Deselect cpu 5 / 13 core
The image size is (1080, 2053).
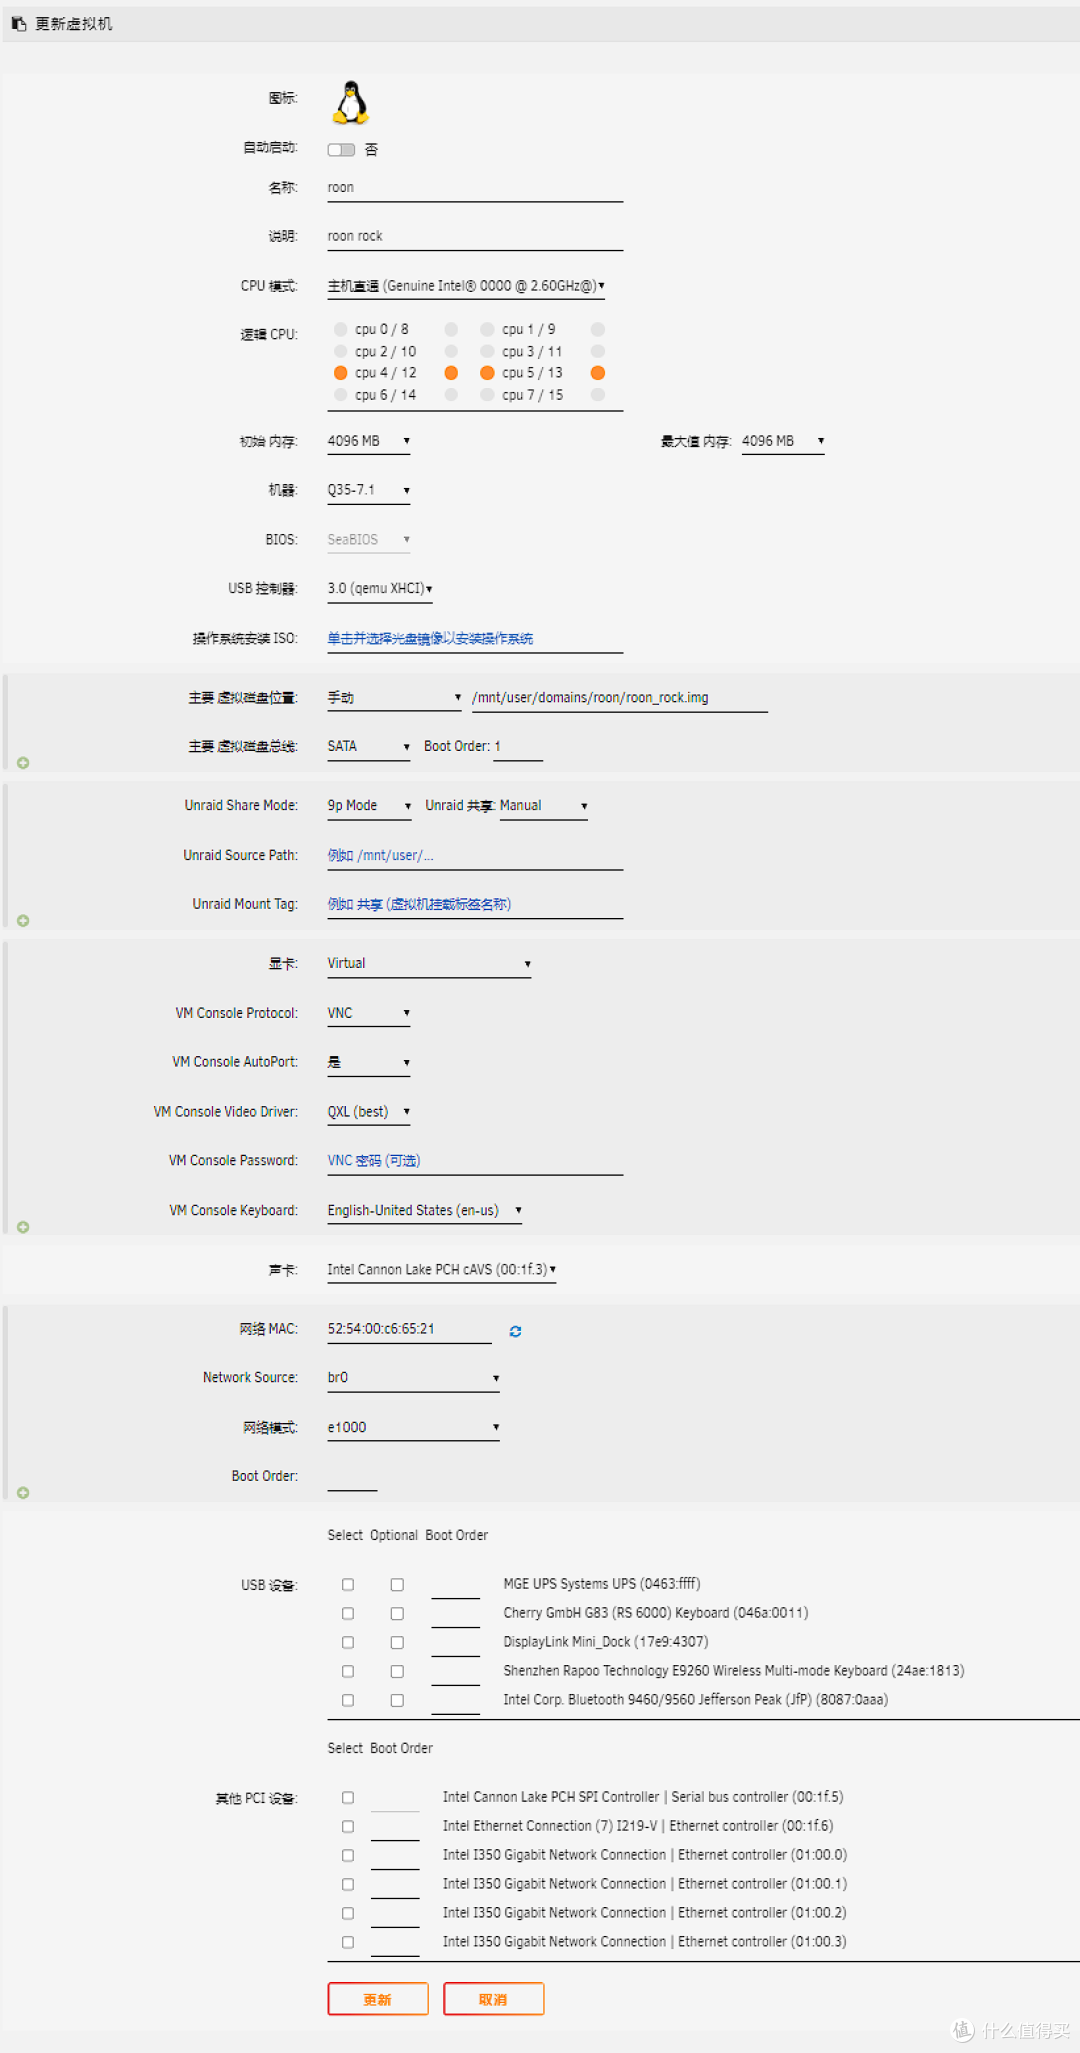pyautogui.click(x=487, y=373)
